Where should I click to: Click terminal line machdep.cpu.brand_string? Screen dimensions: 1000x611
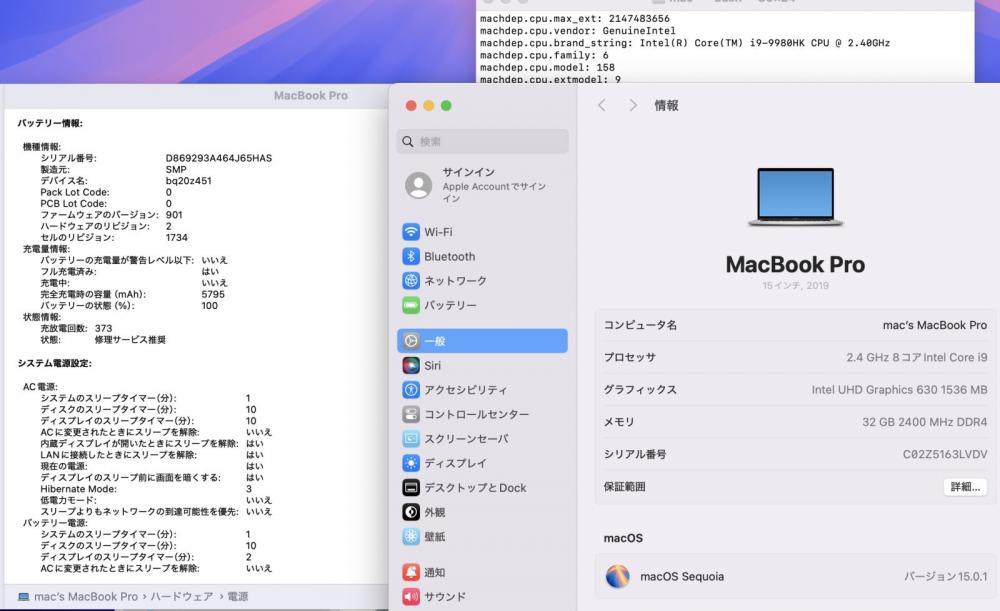(685, 43)
